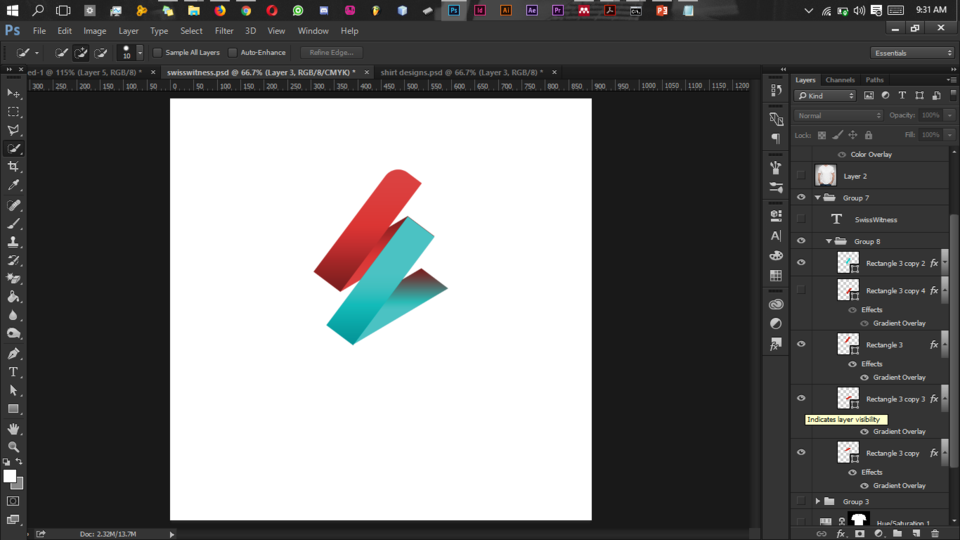Collapse Group 7 folder arrow
The width and height of the screenshot is (960, 540).
pos(817,197)
